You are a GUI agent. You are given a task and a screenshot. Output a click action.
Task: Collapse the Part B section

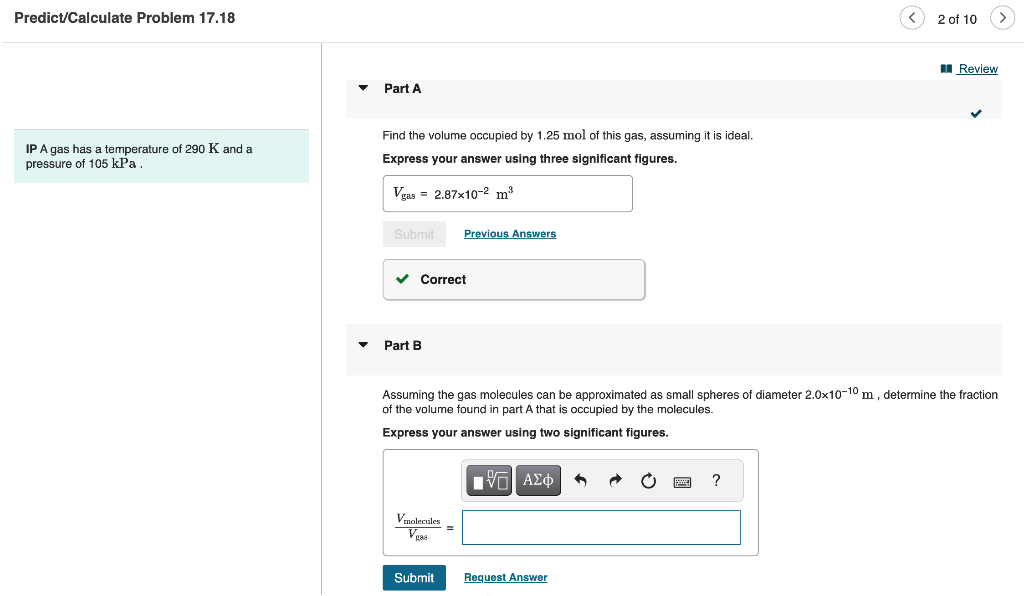tap(362, 344)
